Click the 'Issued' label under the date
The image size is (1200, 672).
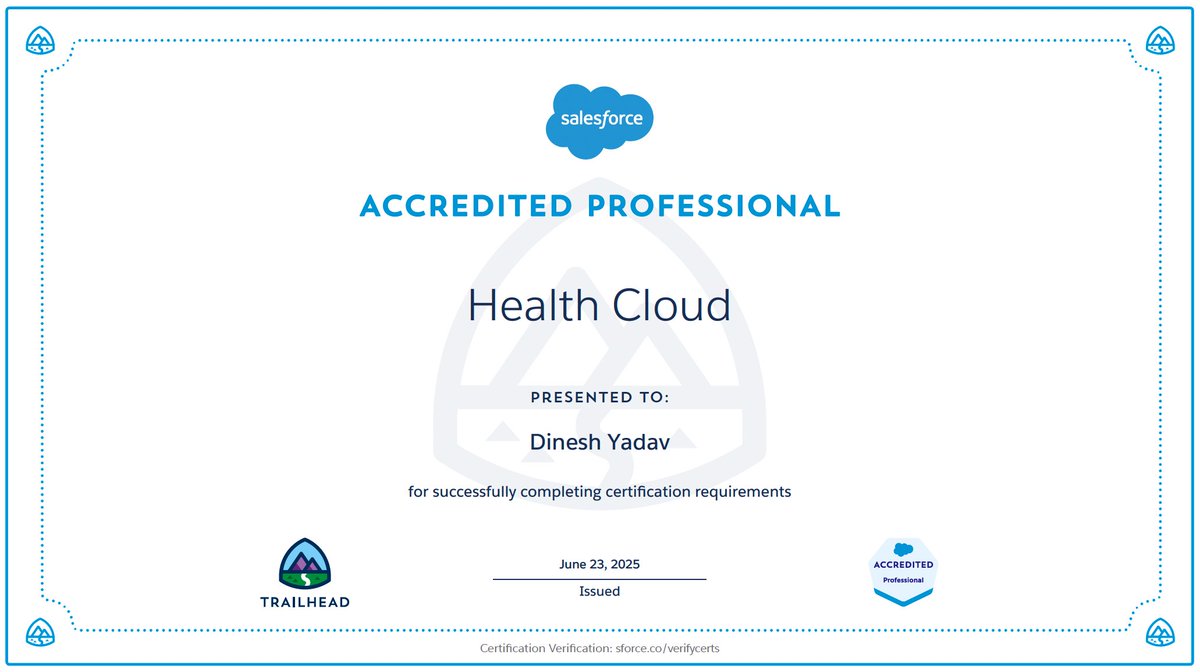tap(600, 591)
